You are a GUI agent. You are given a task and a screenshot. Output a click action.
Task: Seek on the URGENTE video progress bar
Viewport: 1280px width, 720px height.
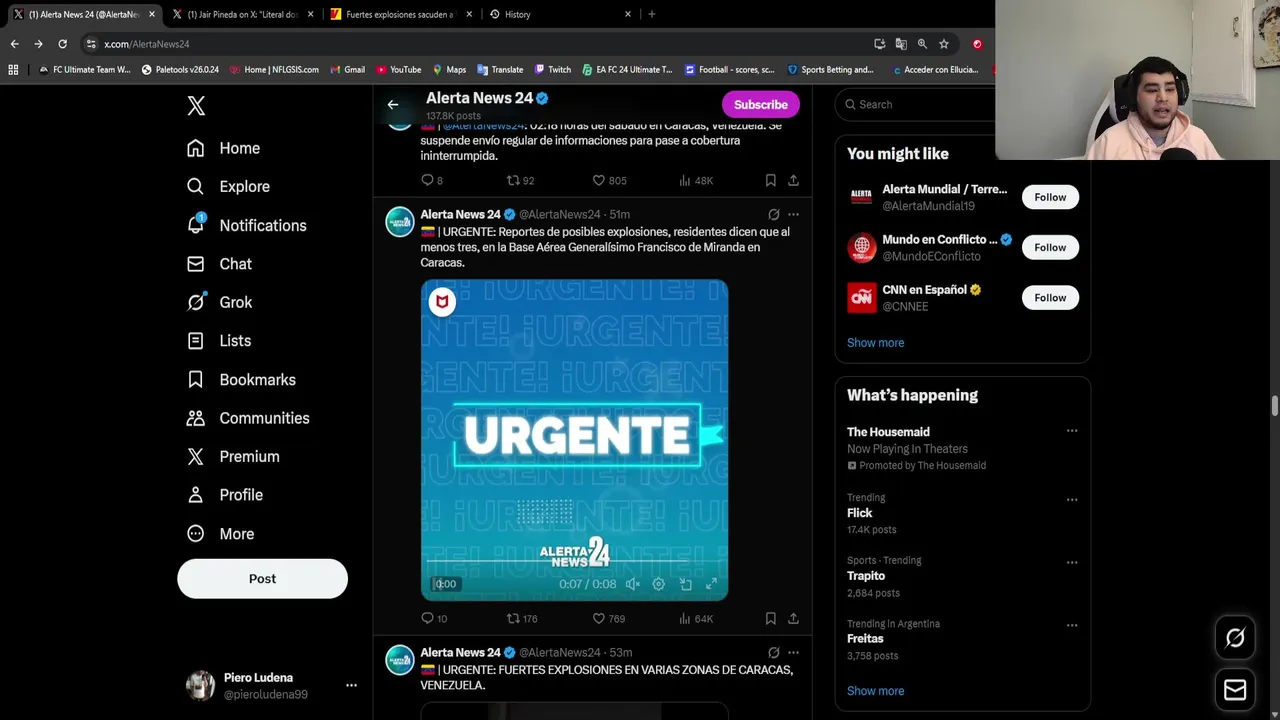coord(574,563)
